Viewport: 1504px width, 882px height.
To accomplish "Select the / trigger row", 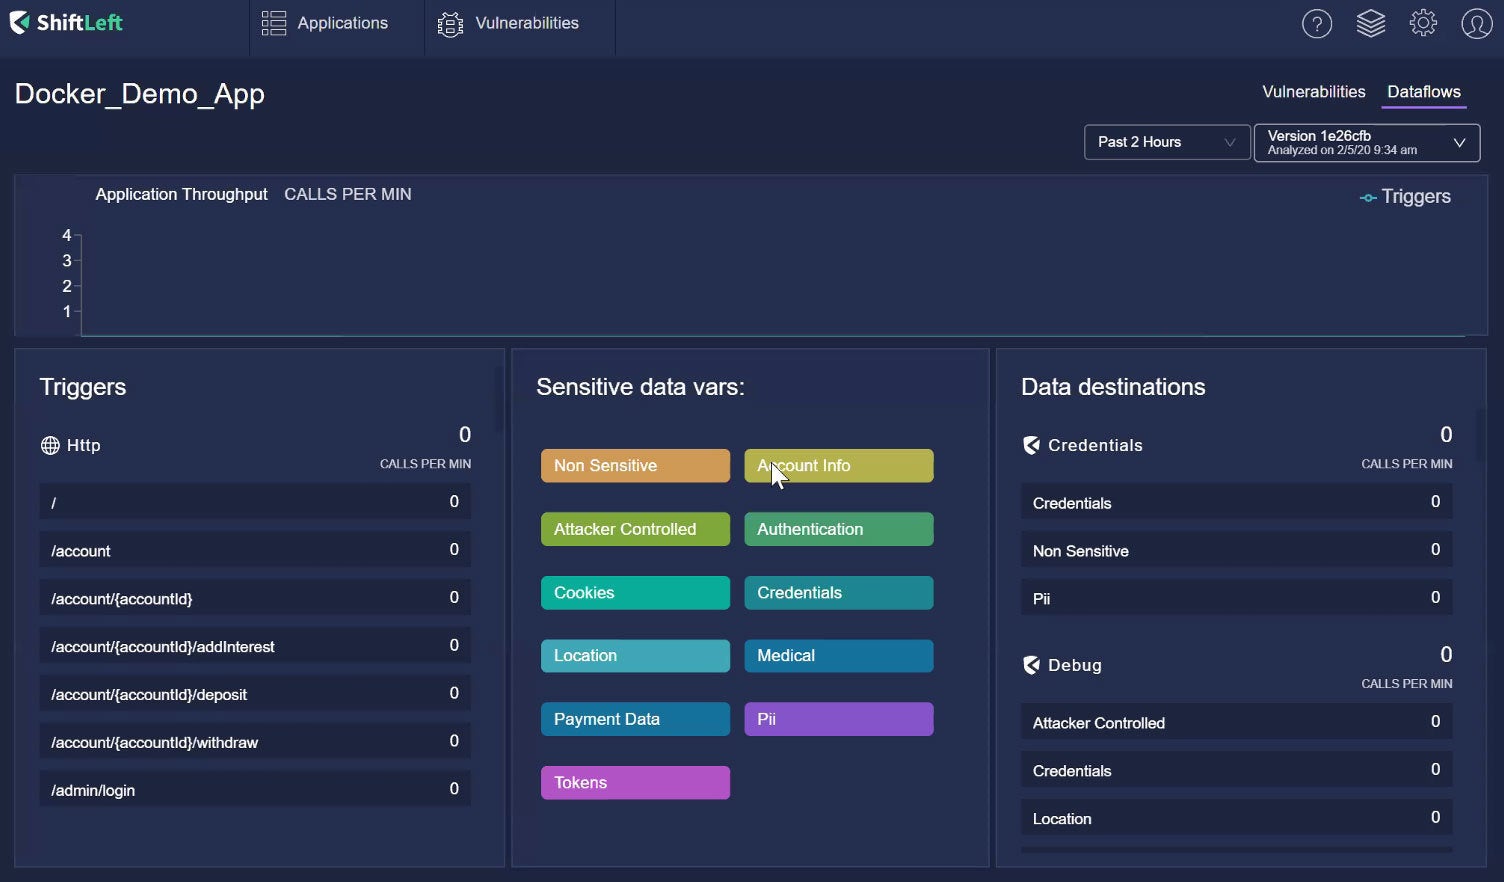I will tap(255, 502).
